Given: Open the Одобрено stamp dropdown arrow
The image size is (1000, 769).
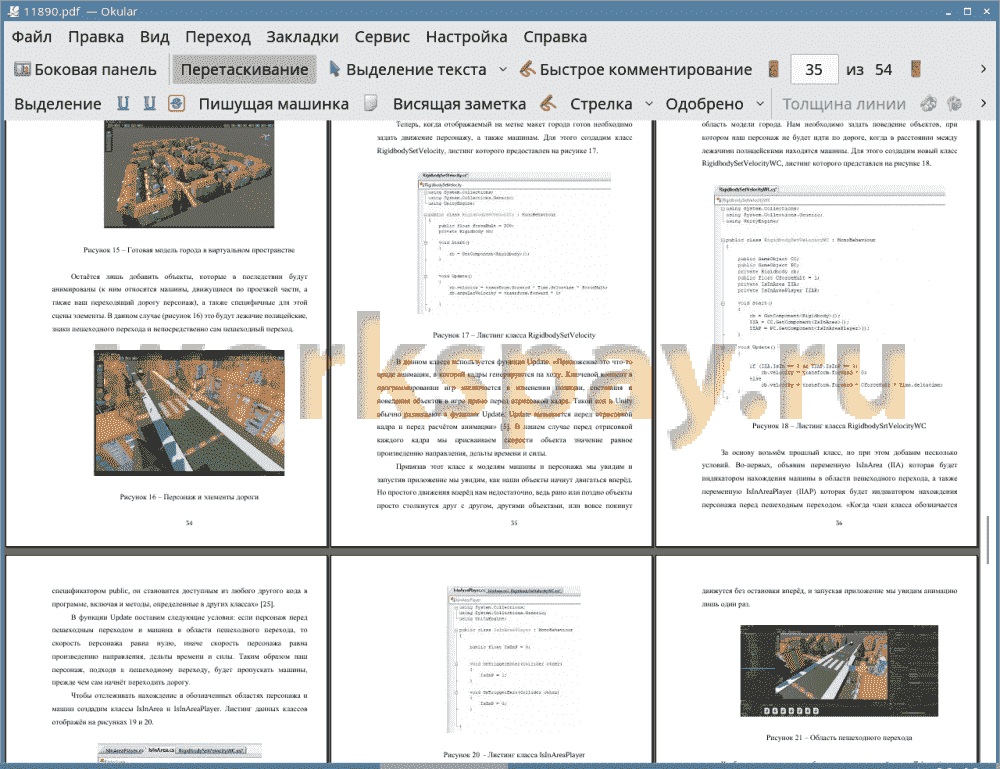Looking at the screenshot, I should click(x=760, y=104).
